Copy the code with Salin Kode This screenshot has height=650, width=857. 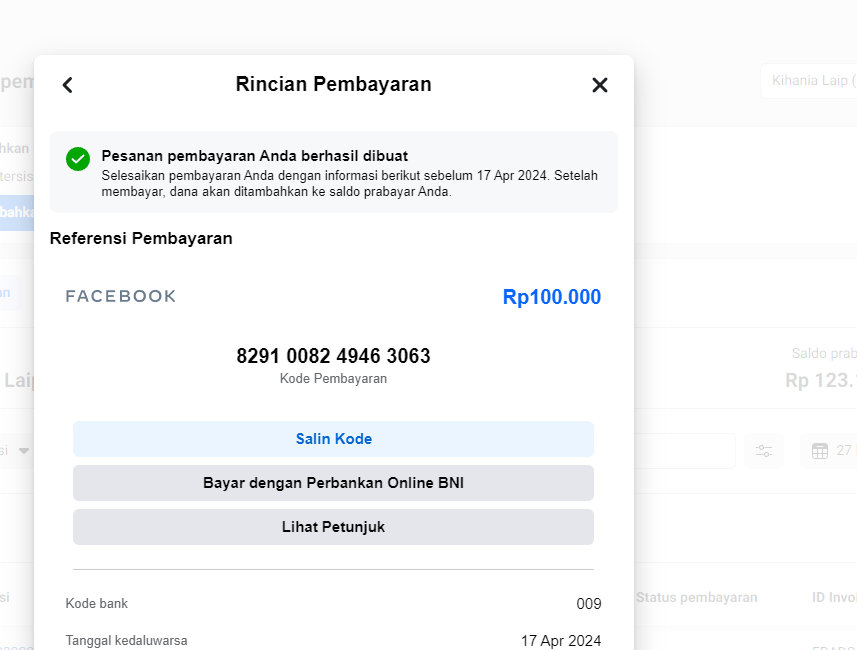(x=333, y=439)
